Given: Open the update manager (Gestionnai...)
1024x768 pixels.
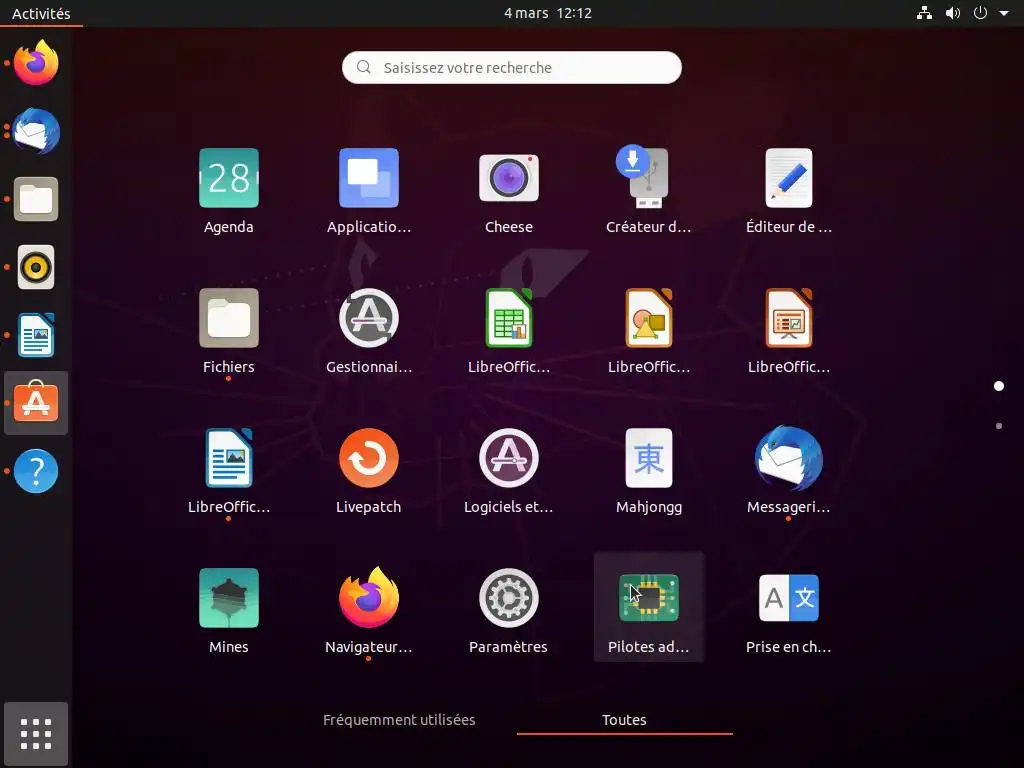Looking at the screenshot, I should (369, 318).
